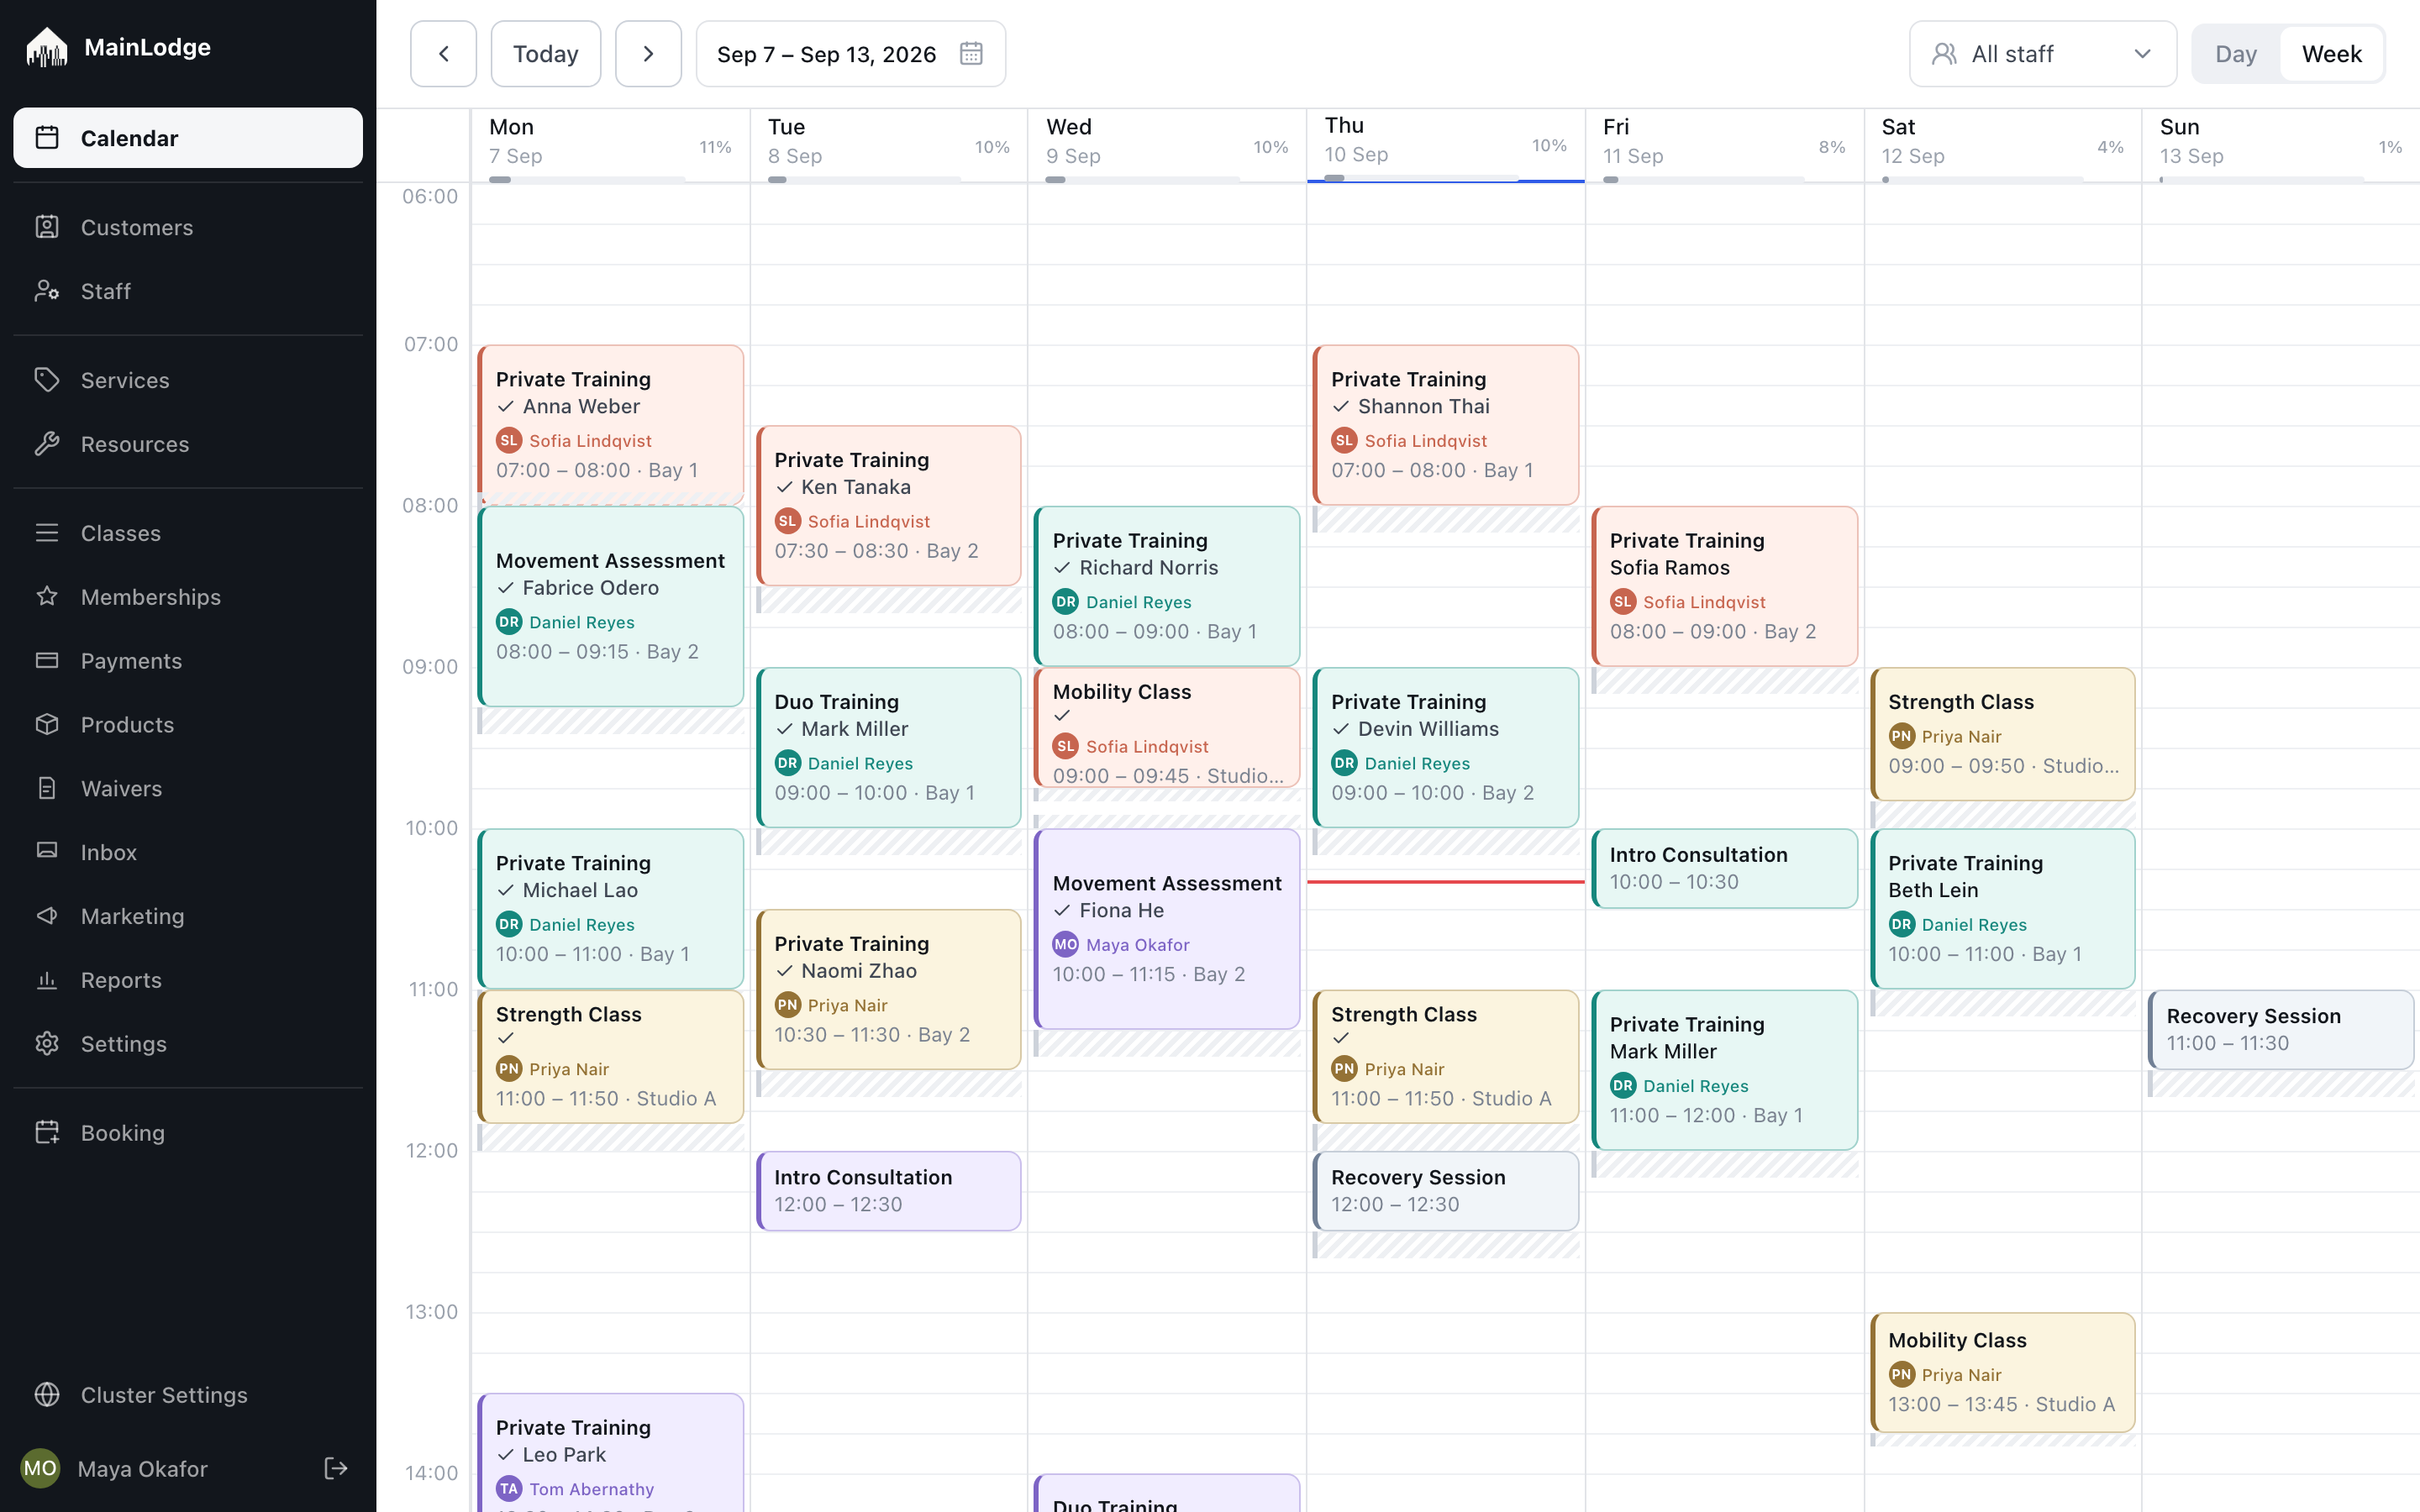
Task: Select Thu 10 Sep day header
Action: click(x=1446, y=145)
